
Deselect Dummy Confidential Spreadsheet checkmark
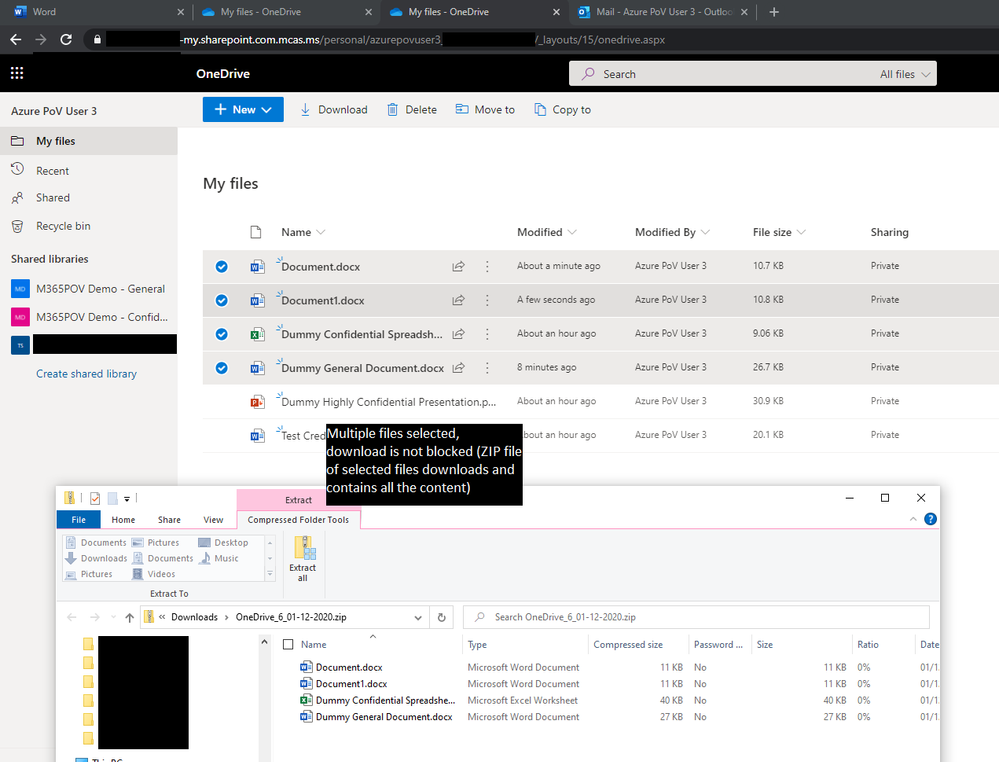222,334
